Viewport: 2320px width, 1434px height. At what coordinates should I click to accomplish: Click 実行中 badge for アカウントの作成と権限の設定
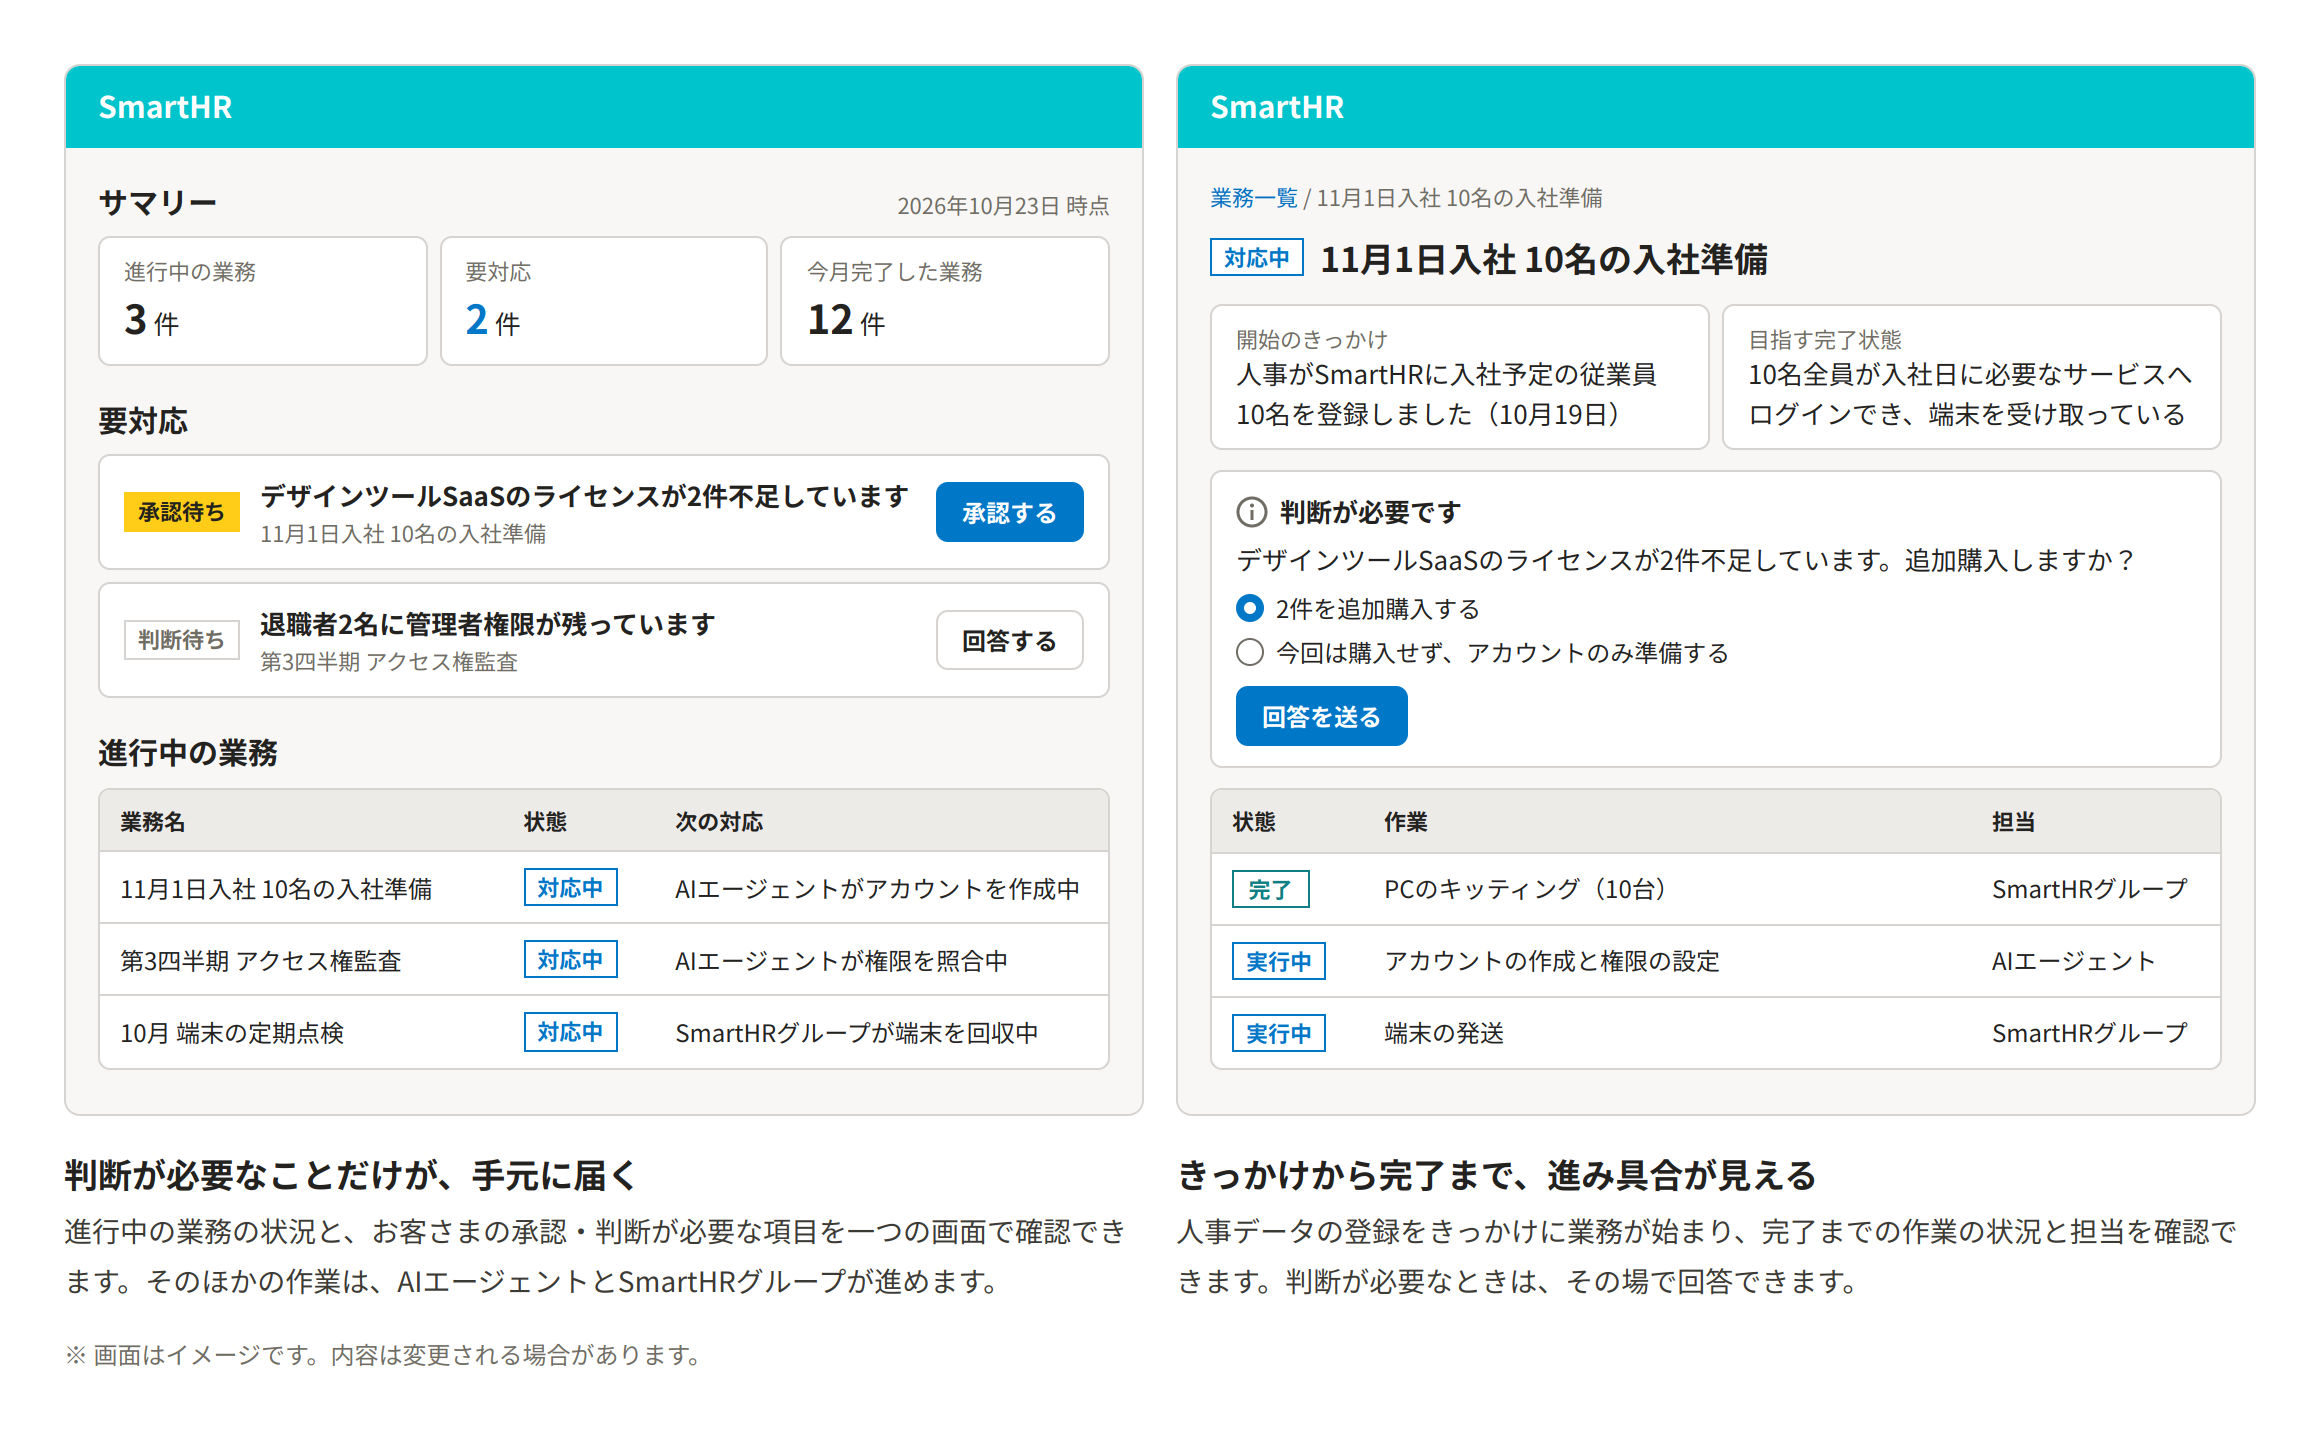pos(1278,961)
